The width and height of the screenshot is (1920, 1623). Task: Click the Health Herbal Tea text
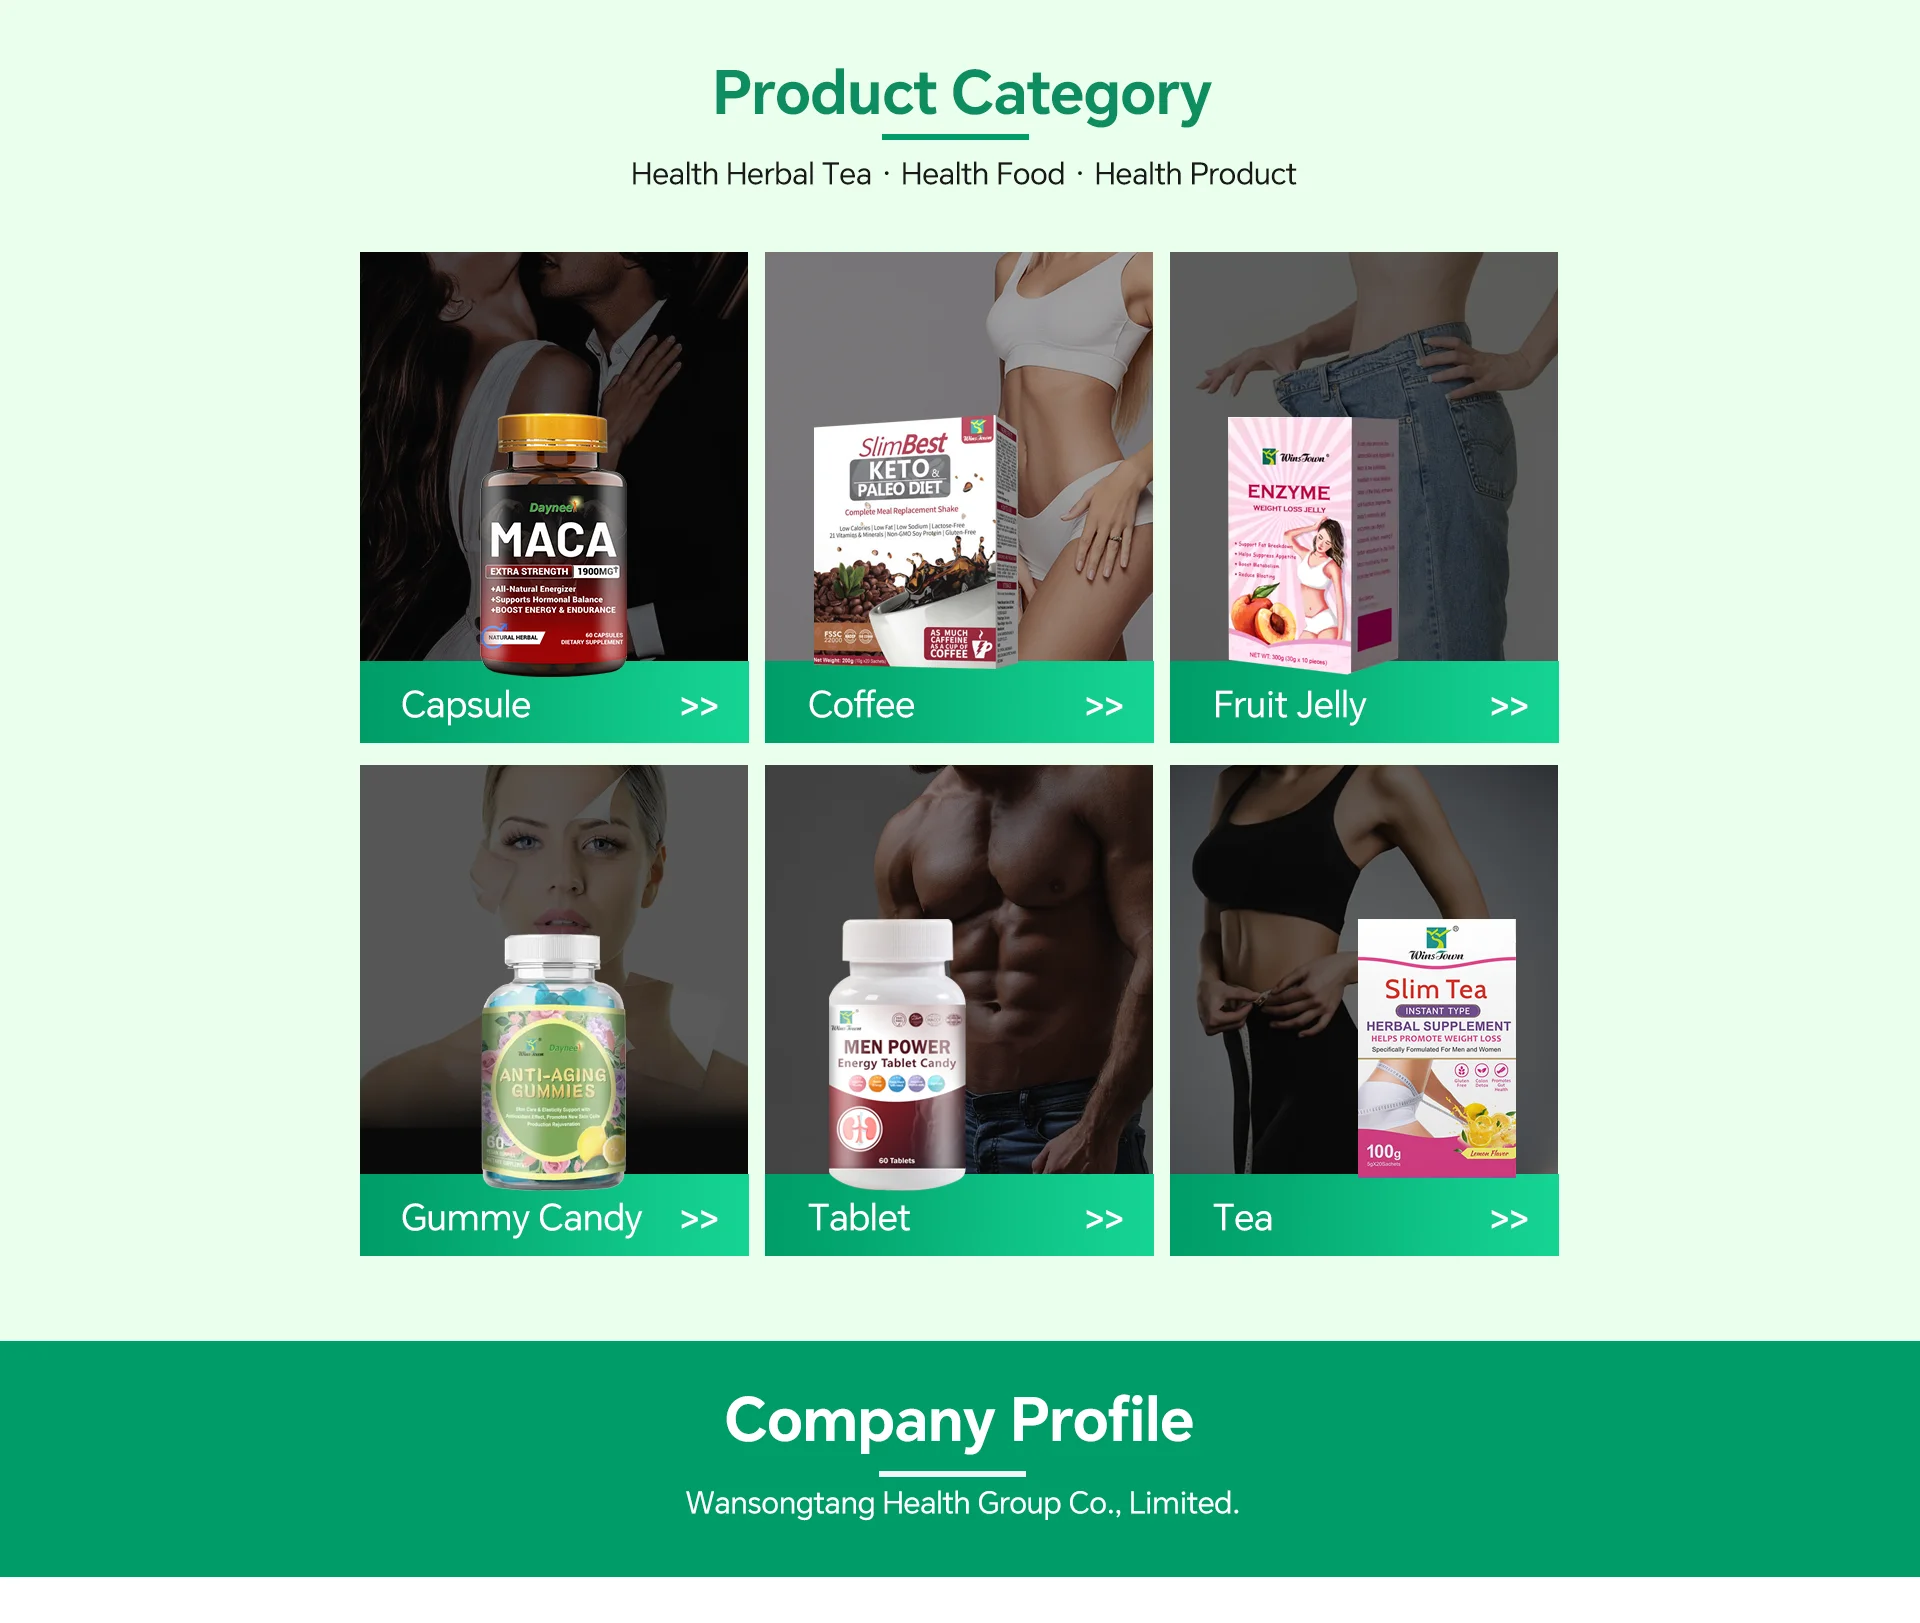point(751,174)
